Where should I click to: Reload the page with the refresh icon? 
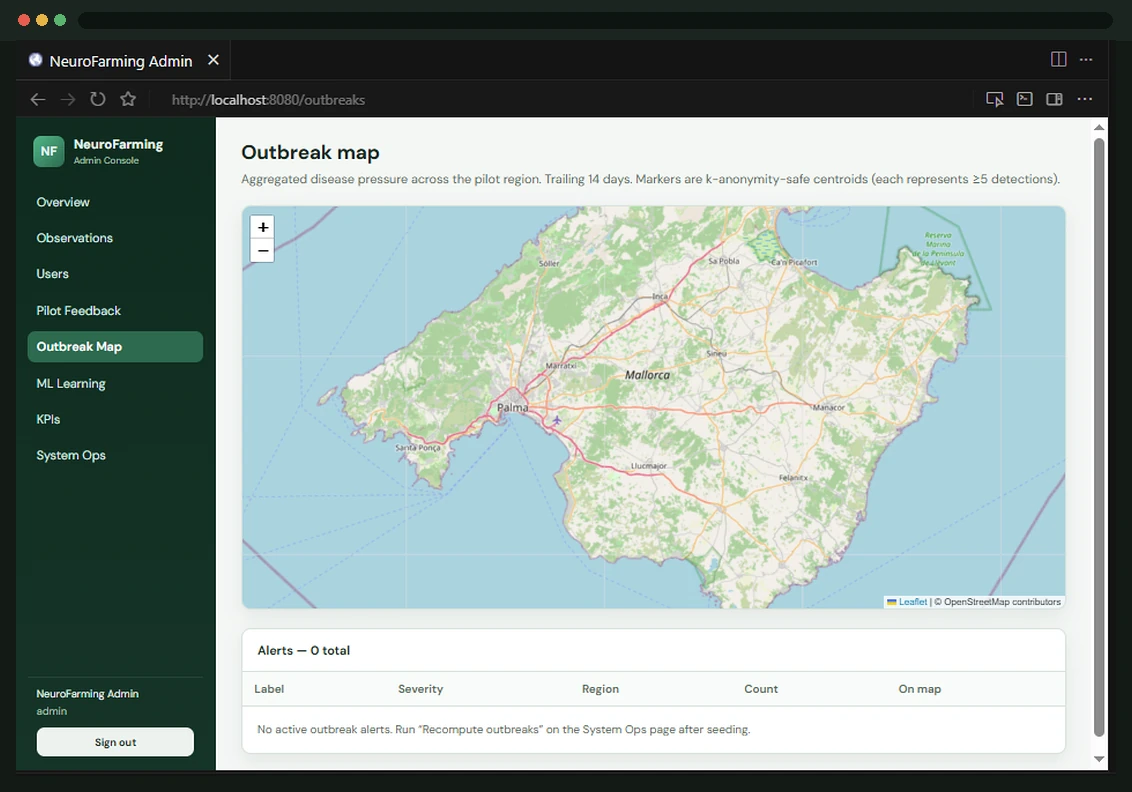(x=97, y=99)
